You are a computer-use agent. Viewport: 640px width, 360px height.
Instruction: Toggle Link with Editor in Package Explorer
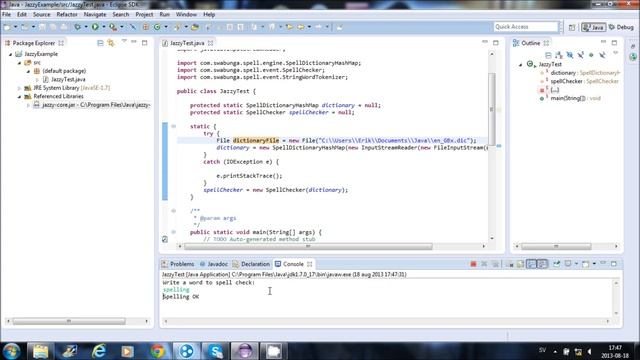pyautogui.click(x=111, y=43)
